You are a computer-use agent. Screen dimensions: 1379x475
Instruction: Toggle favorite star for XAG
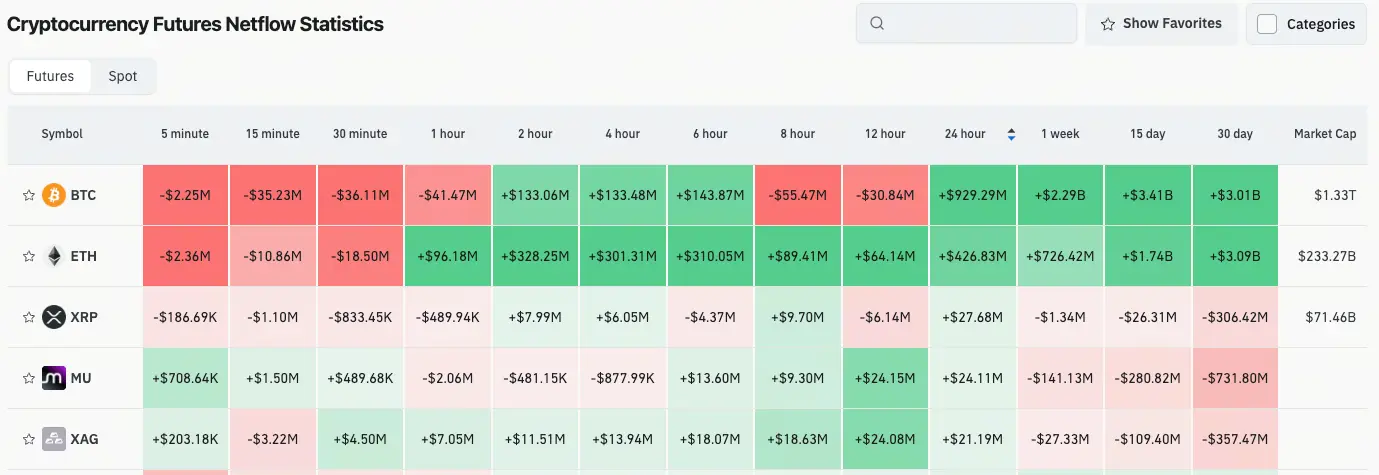coord(29,440)
